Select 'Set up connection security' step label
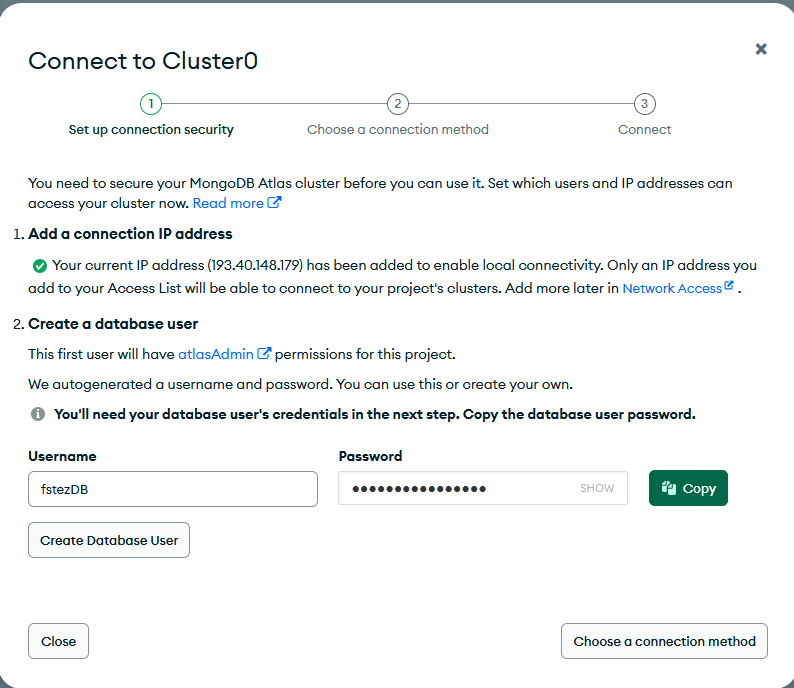Screen dimensions: 794x688 [x=151, y=130]
